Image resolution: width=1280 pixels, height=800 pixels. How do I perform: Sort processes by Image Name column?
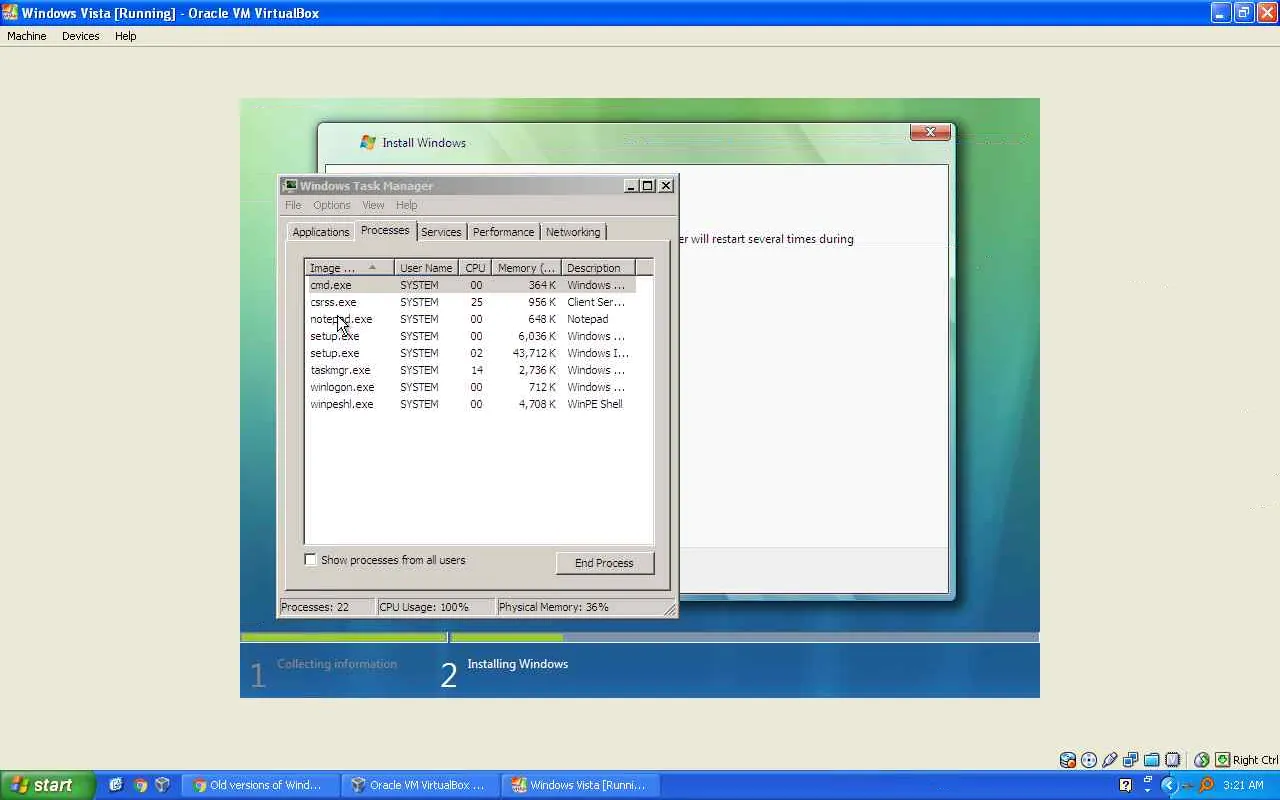coord(349,268)
